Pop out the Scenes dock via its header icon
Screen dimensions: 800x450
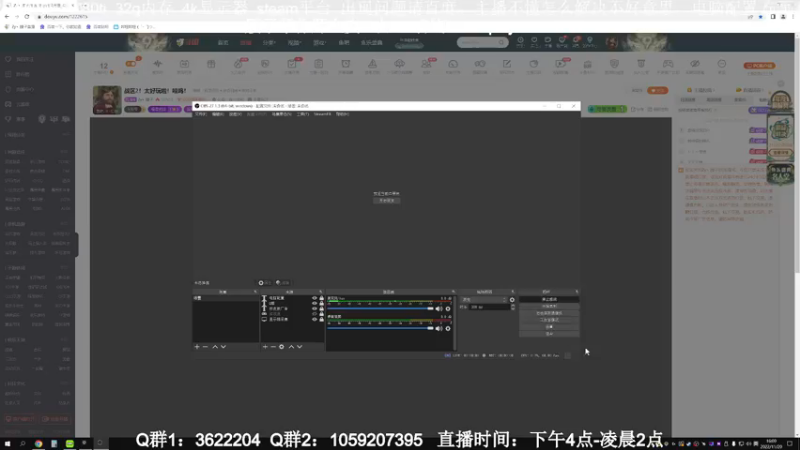pyautogui.click(x=256, y=292)
